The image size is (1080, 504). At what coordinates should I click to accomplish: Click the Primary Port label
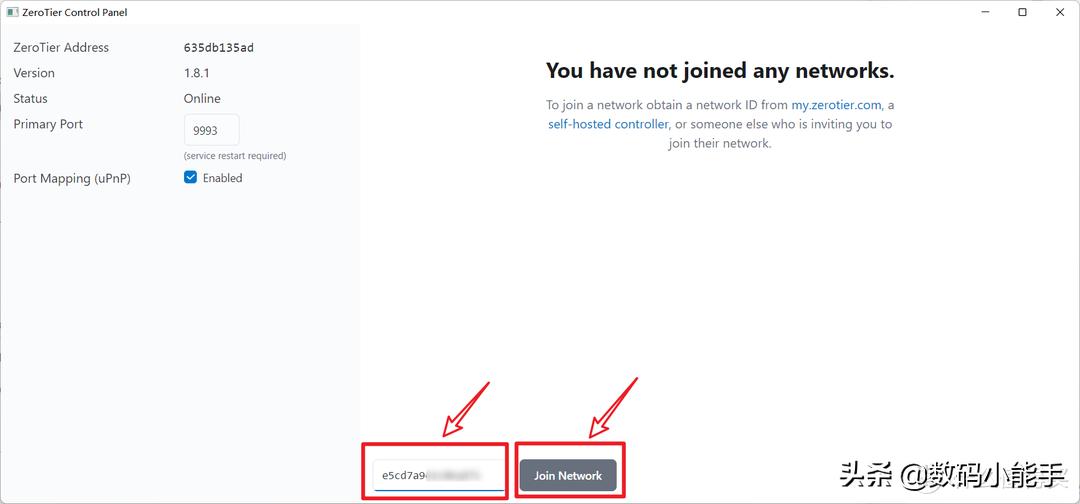click(x=48, y=124)
